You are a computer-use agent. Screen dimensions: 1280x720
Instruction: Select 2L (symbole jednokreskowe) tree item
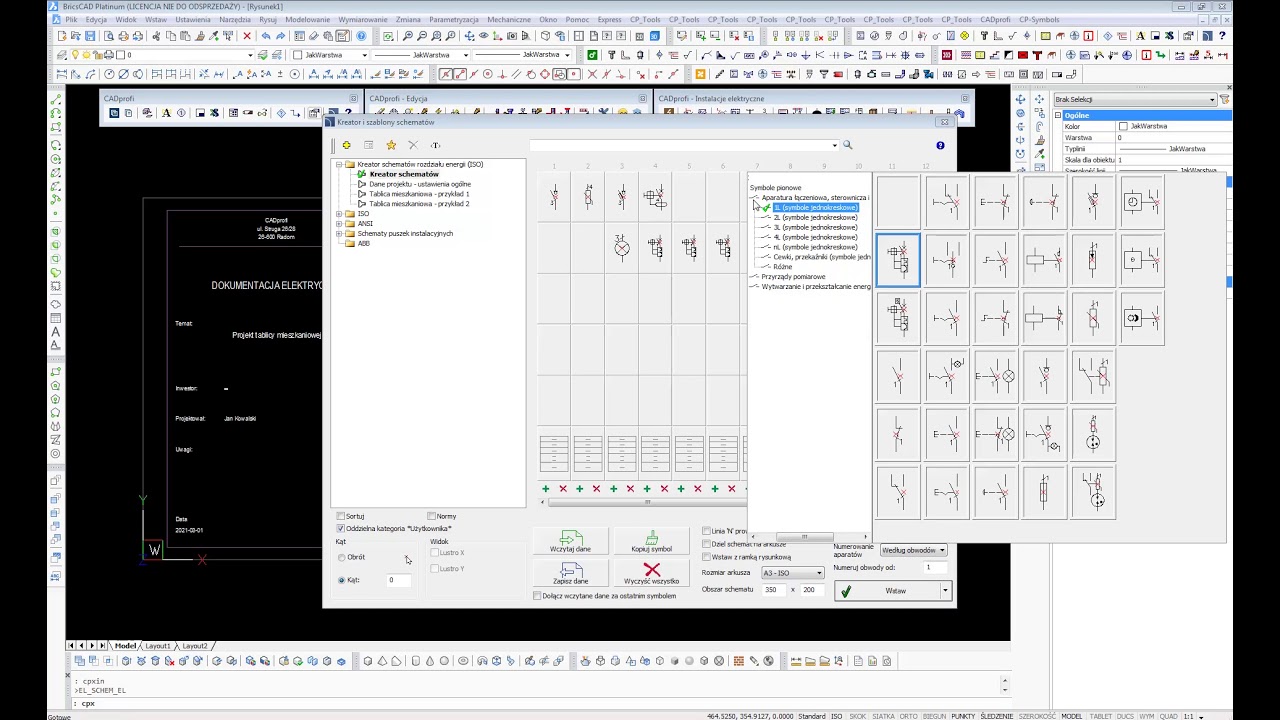tap(815, 217)
